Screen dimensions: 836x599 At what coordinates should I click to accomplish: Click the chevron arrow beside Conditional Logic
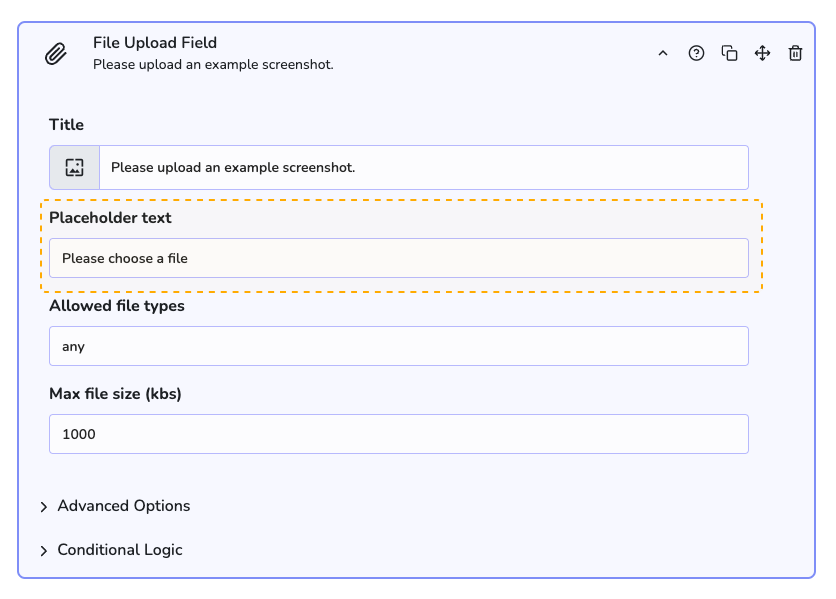point(44,551)
